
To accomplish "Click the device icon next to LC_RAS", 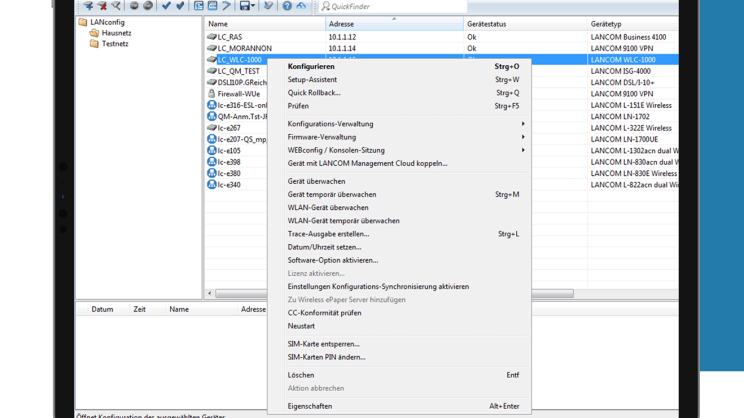I will point(212,37).
